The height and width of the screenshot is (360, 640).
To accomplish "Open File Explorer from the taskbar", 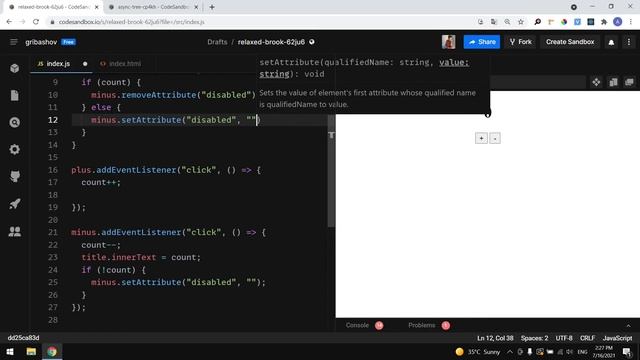I will (x=31, y=351).
